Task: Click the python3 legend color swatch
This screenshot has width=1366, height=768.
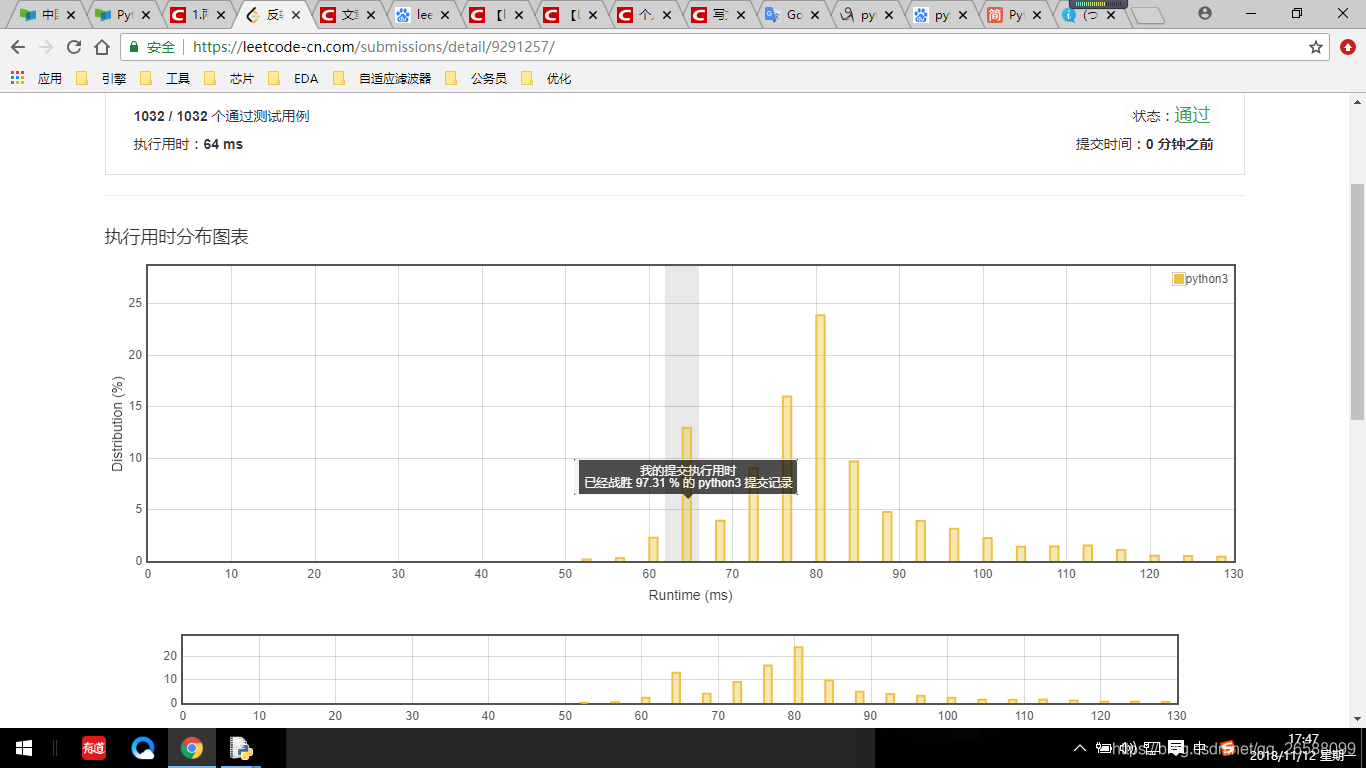Action: (x=1178, y=279)
